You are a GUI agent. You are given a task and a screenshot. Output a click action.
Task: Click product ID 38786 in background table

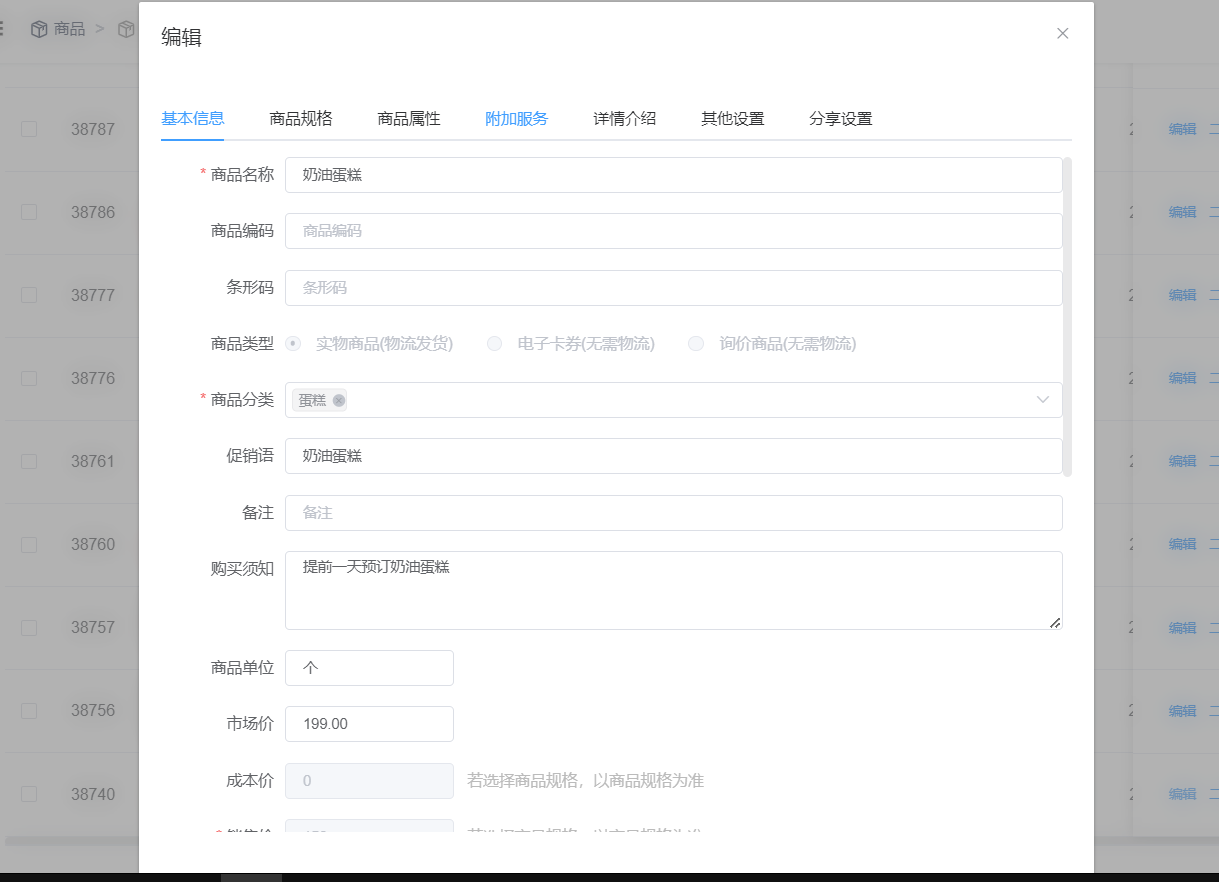pos(93,212)
